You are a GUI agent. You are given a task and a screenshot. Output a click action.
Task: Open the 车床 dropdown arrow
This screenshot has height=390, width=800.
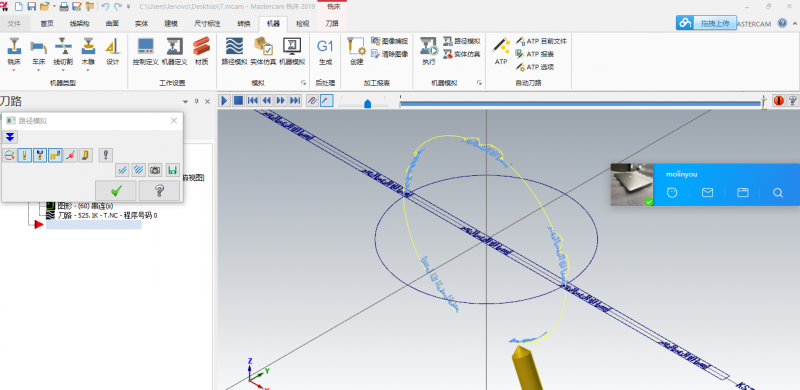39,70
